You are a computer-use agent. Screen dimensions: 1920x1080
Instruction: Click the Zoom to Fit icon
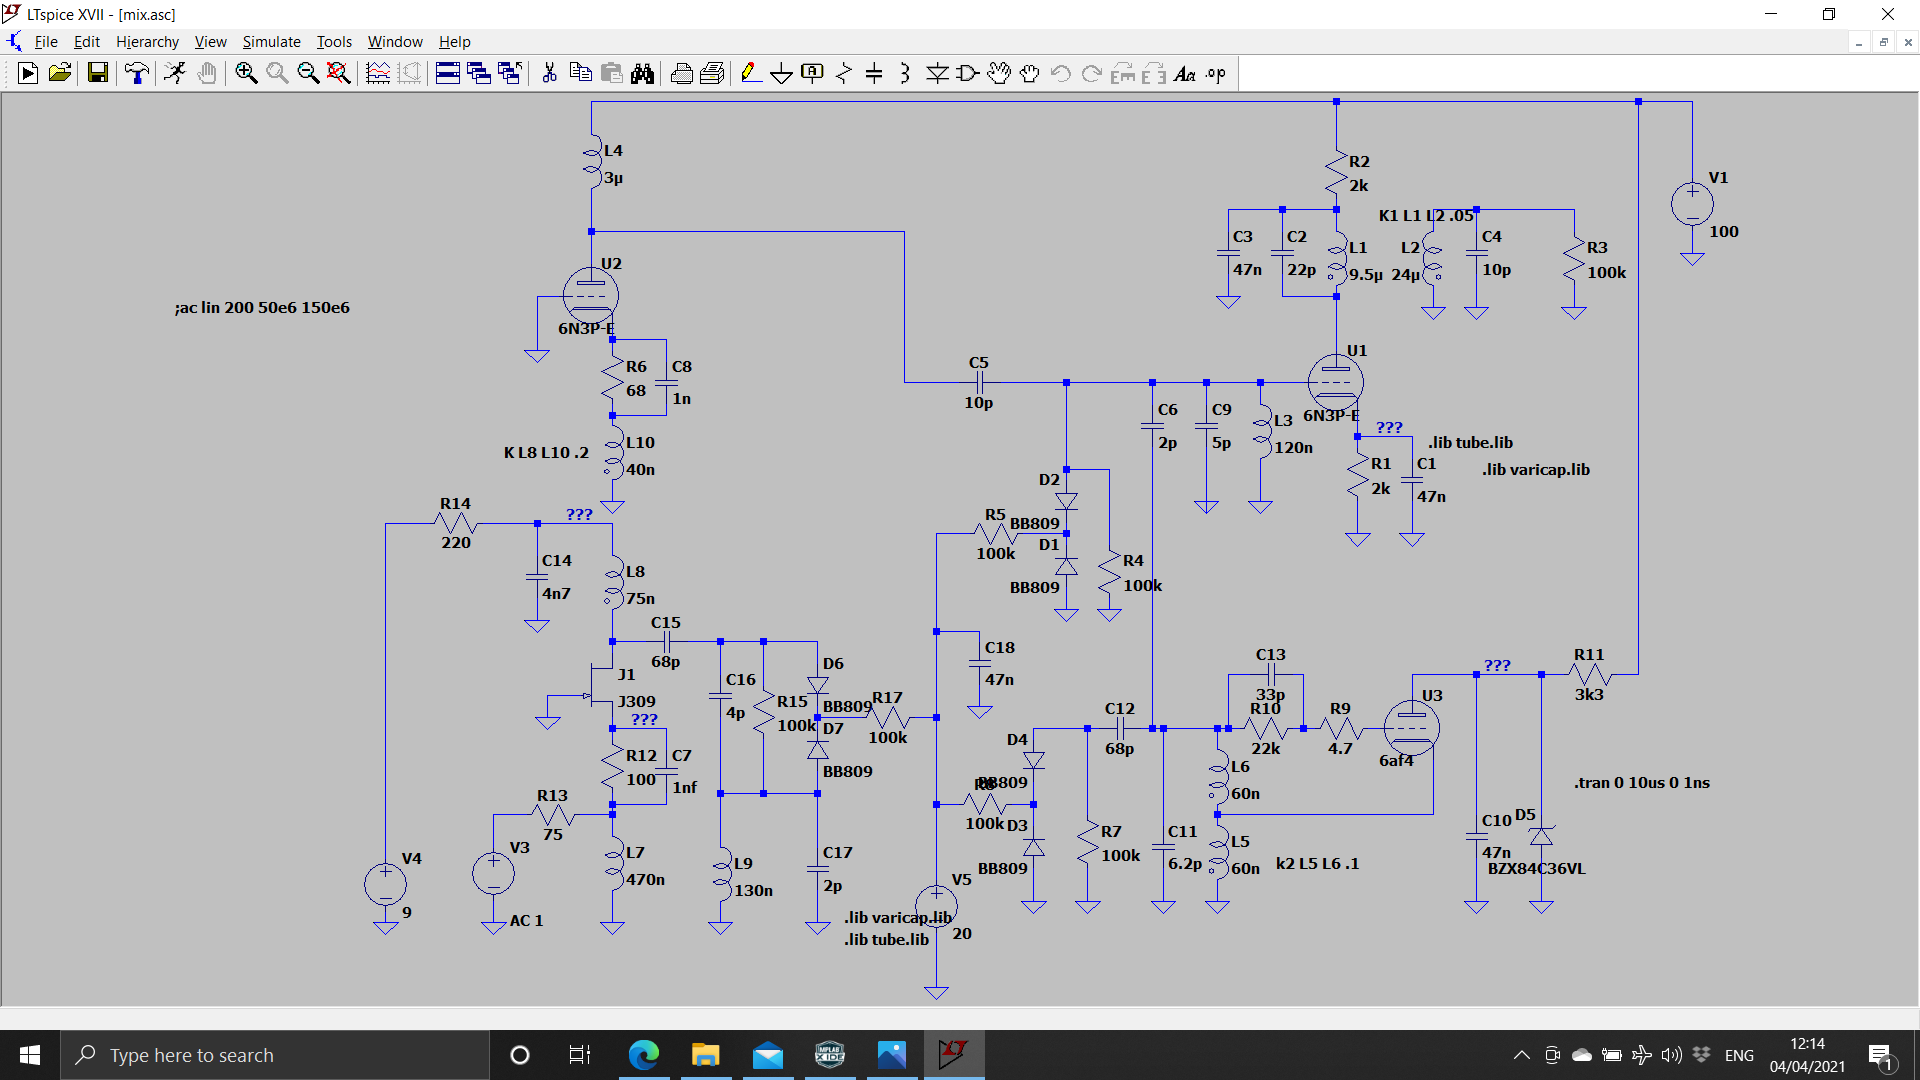339,73
